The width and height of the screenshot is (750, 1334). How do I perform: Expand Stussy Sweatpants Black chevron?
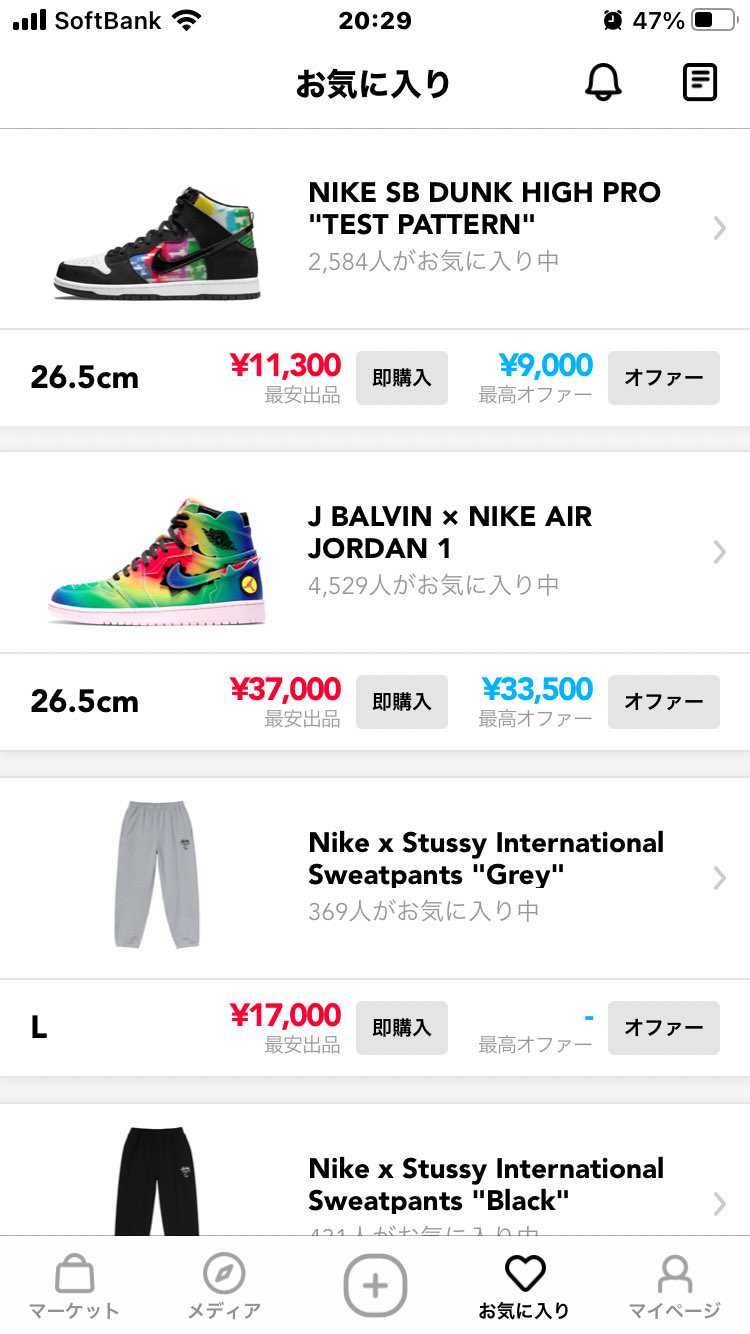tap(719, 1204)
